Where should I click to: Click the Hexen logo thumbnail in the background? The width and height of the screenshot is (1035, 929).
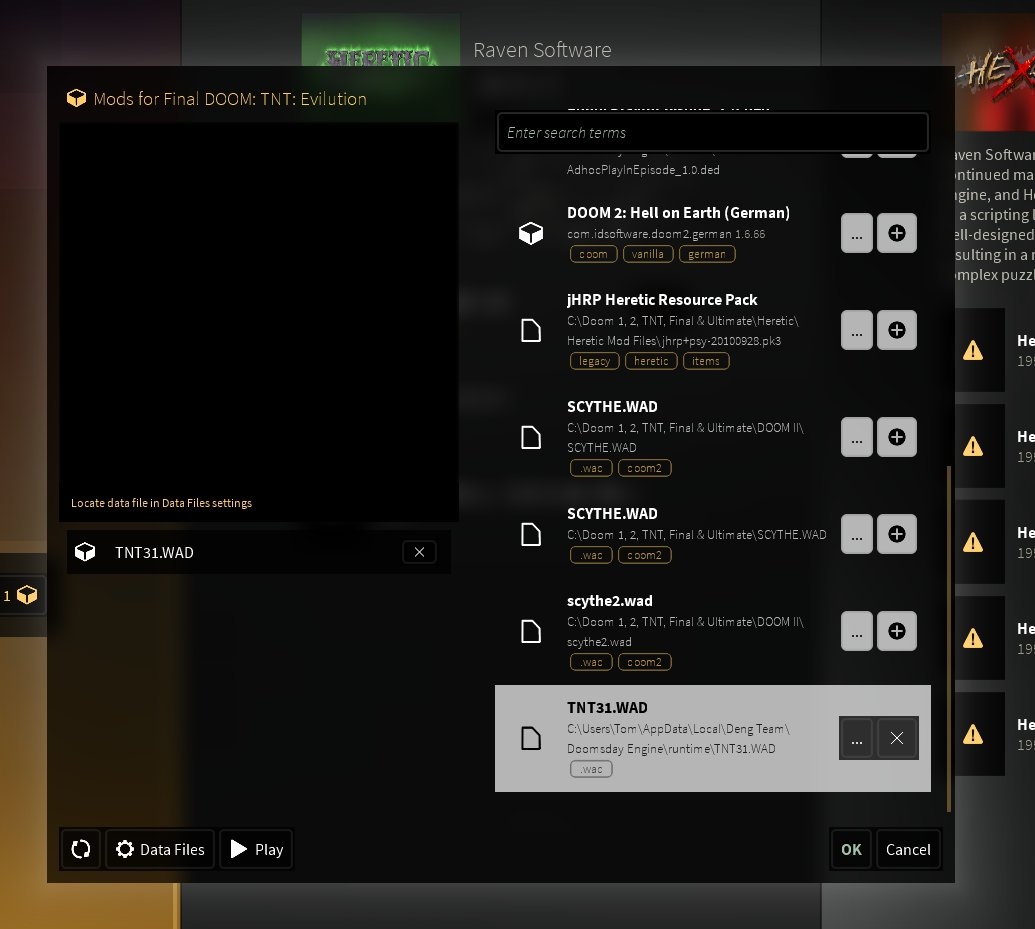[x=988, y=73]
